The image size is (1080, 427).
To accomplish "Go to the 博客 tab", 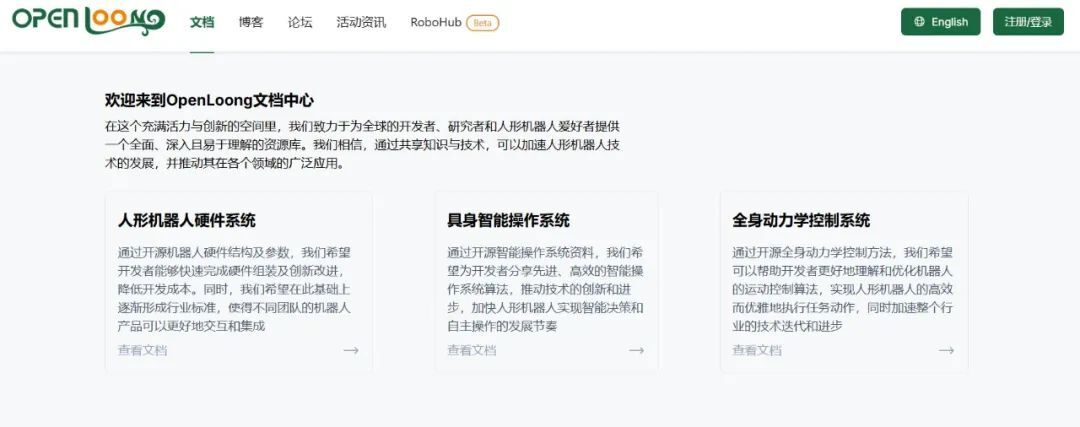I will click(x=251, y=22).
